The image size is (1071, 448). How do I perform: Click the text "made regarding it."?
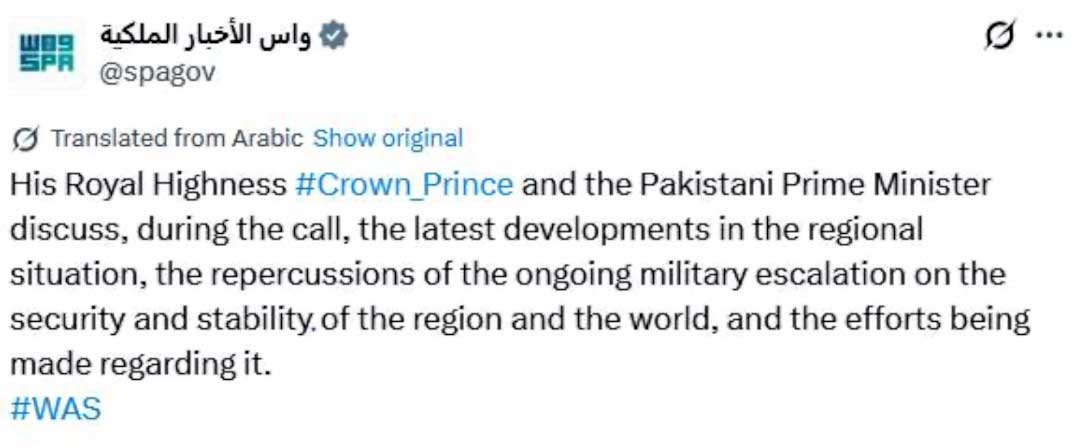(x=141, y=365)
